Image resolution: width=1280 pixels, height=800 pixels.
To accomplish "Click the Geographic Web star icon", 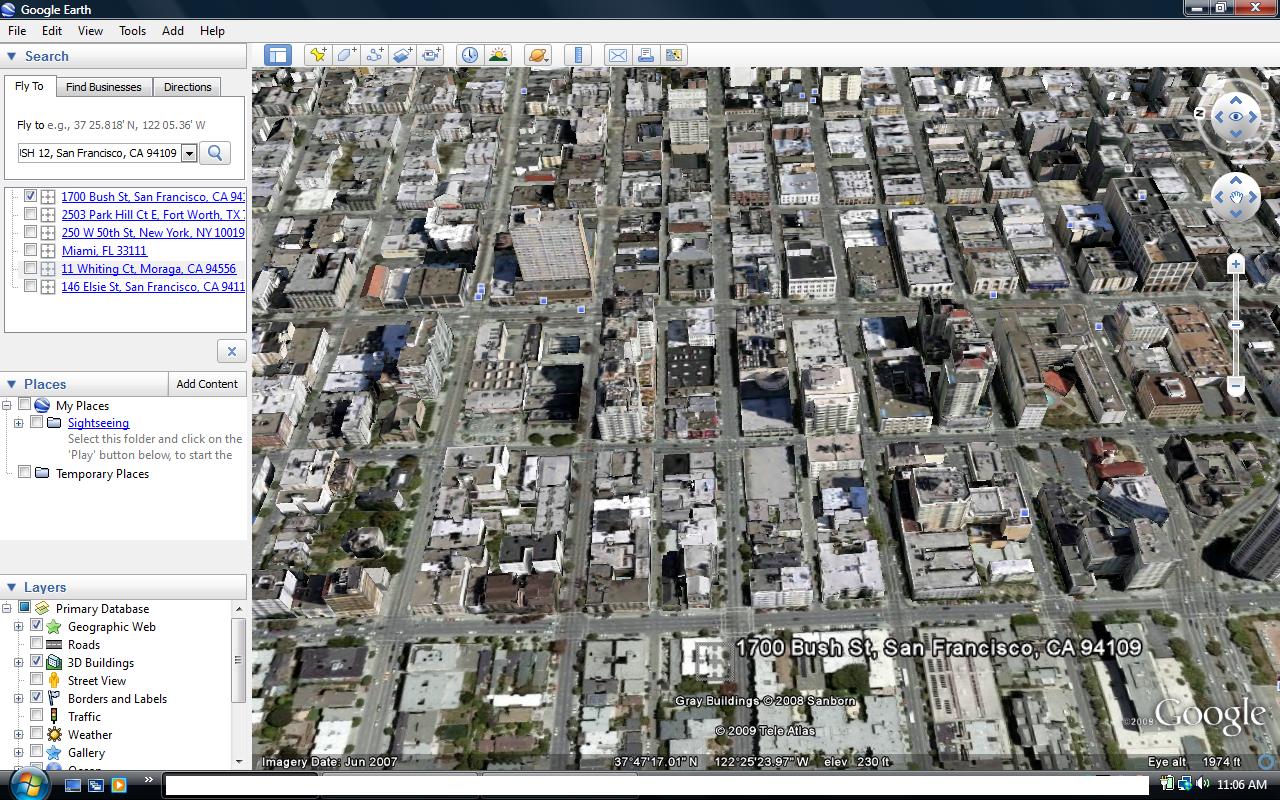I will (54, 626).
